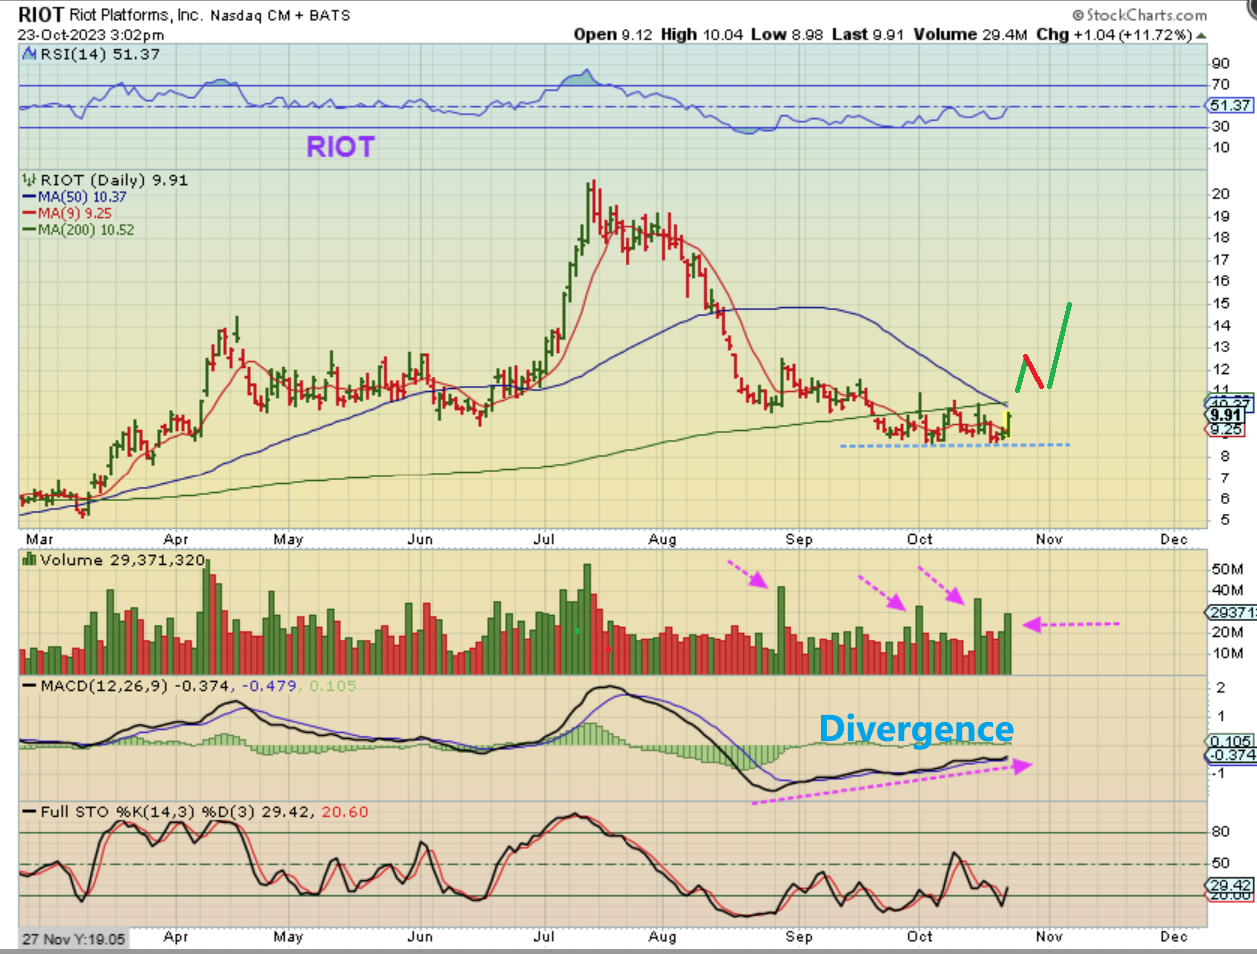The height and width of the screenshot is (954, 1257).
Task: Click the 9.25 price tag on right axis
Action: [x=1226, y=430]
